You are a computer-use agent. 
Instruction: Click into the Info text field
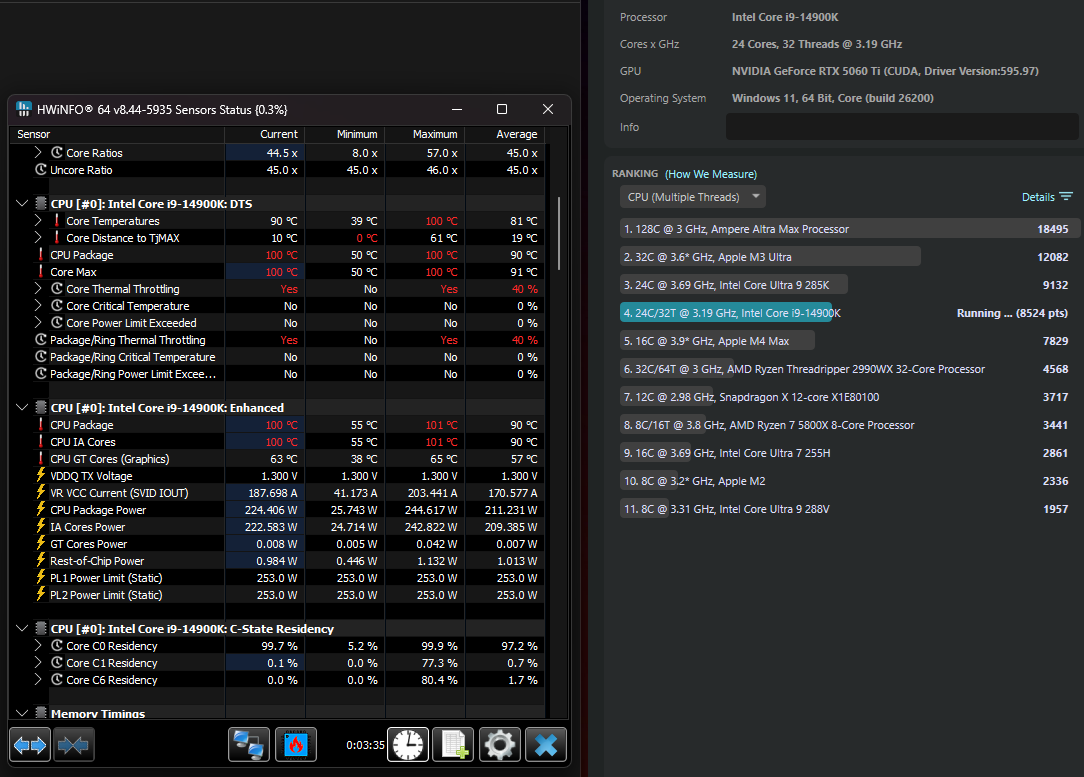[902, 127]
